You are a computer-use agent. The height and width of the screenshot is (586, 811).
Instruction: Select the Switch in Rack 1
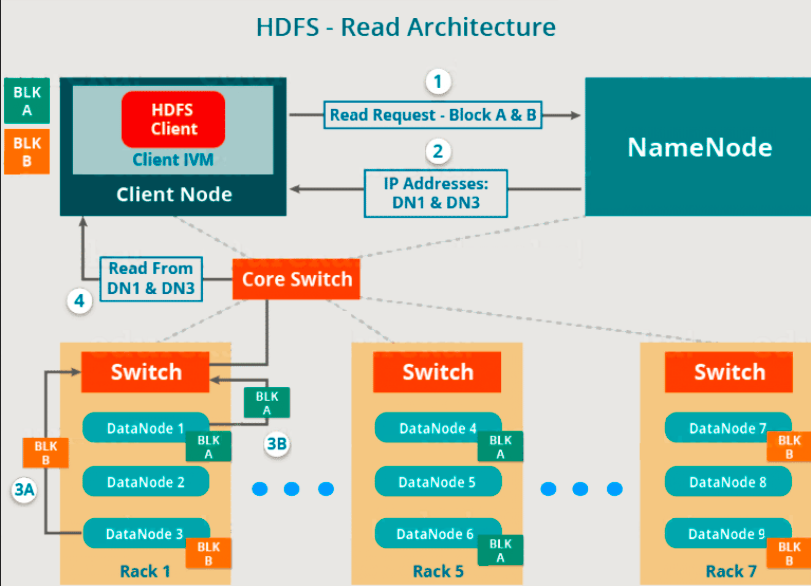pos(145,372)
